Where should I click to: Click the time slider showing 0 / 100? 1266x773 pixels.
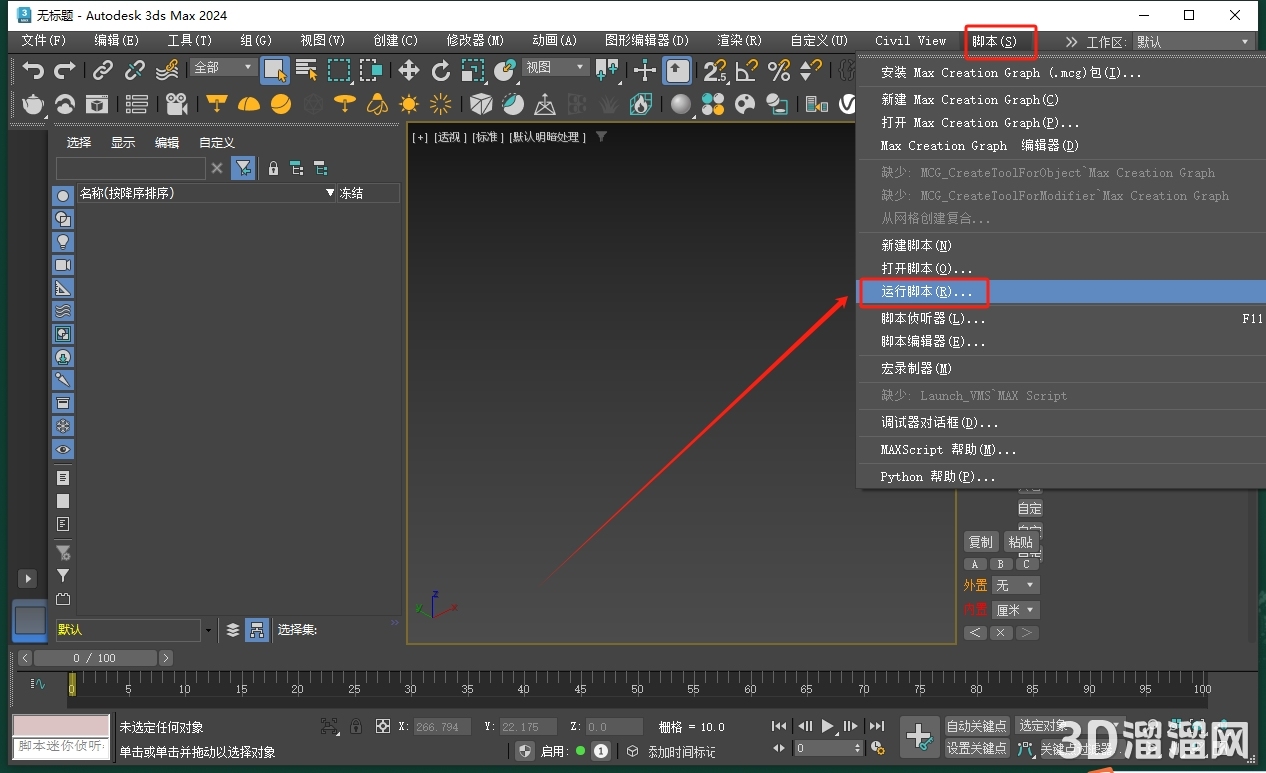(x=95, y=658)
